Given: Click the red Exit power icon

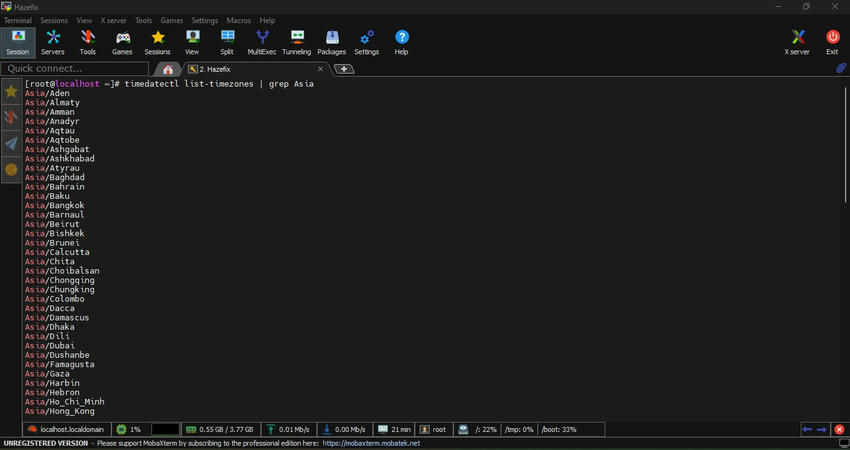Looking at the screenshot, I should click(832, 42).
